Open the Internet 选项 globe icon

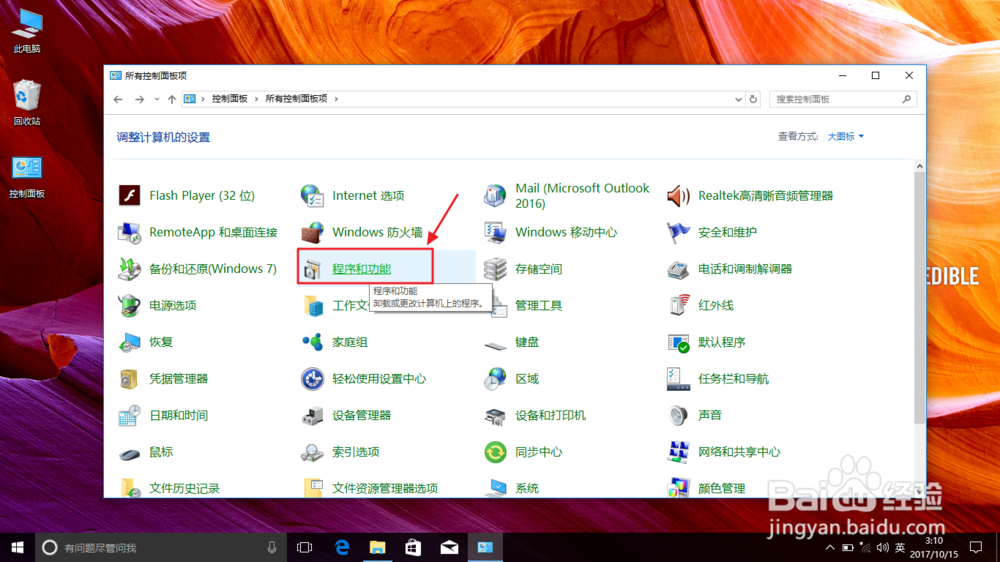312,195
